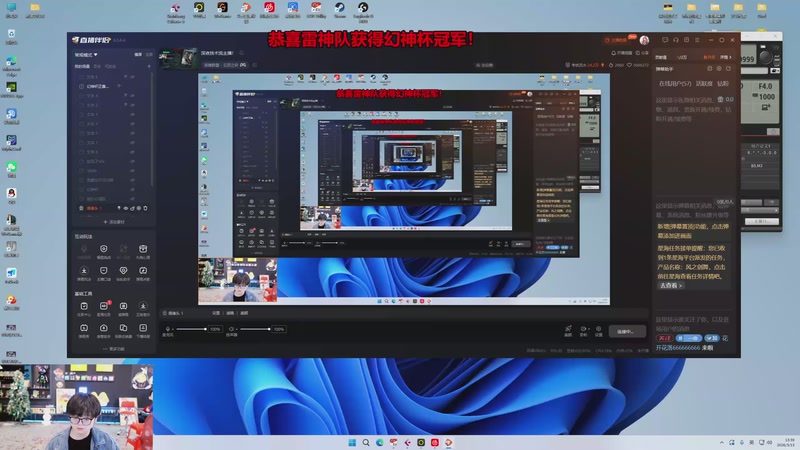
Task: Open the calendar-check tool in 基础工具
Action: coord(84,306)
